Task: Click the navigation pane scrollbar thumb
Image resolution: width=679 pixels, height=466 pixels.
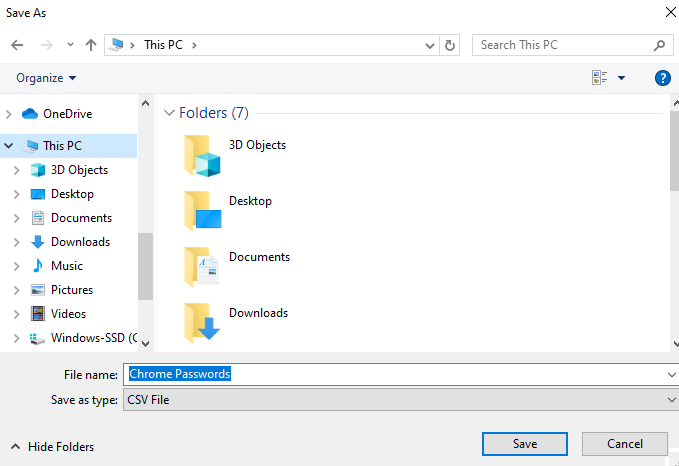Action: coord(146,266)
